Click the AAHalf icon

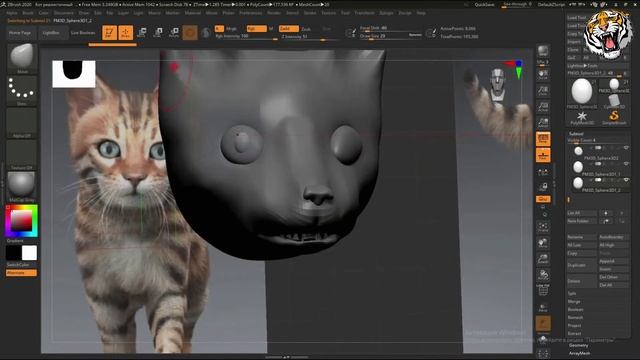543,122
